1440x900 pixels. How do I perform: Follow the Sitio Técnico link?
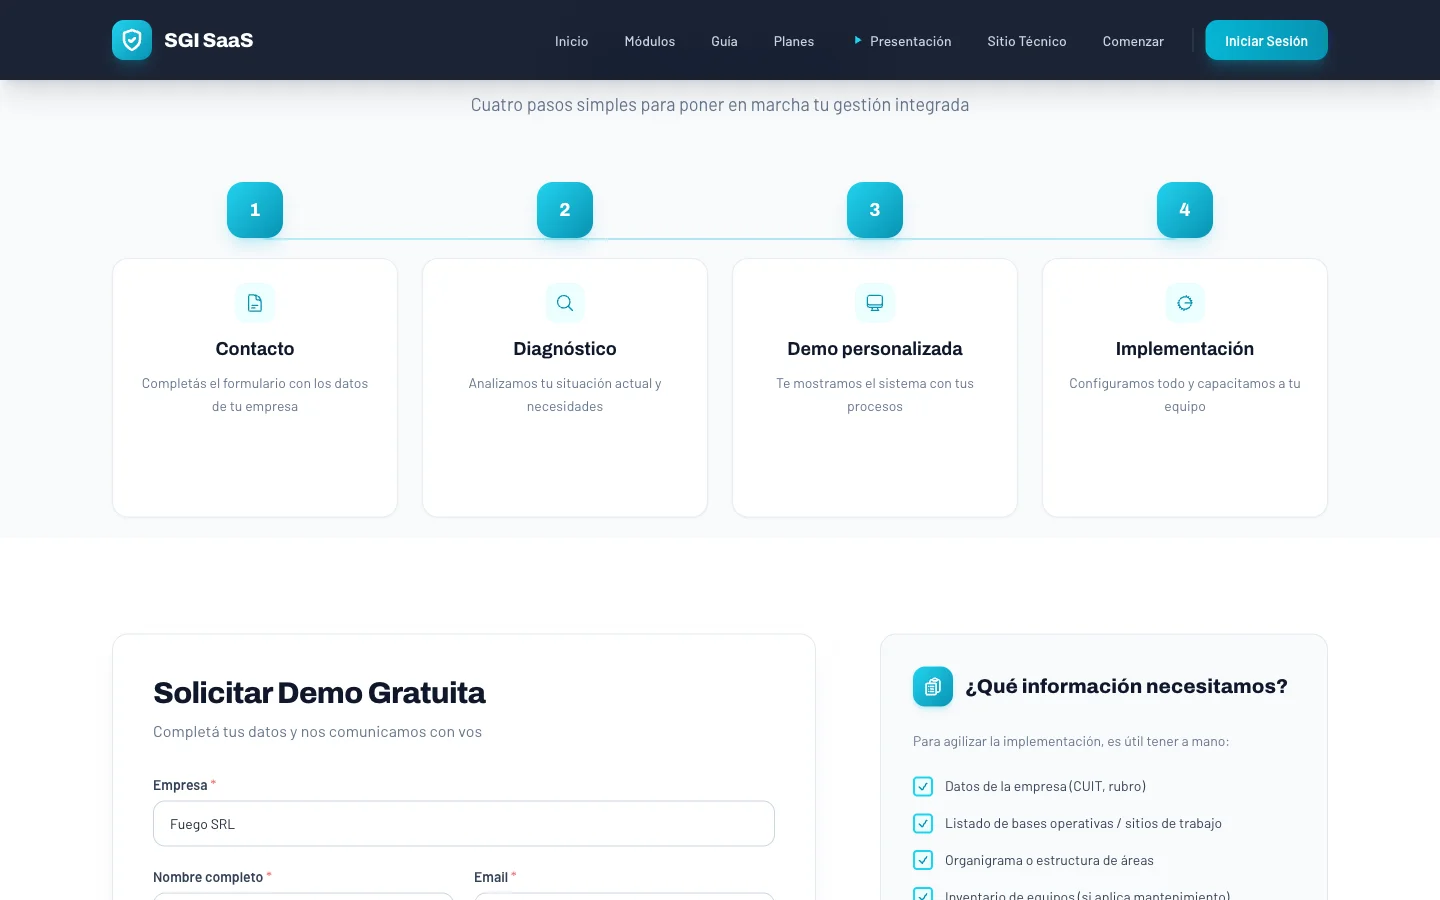pos(1027,41)
